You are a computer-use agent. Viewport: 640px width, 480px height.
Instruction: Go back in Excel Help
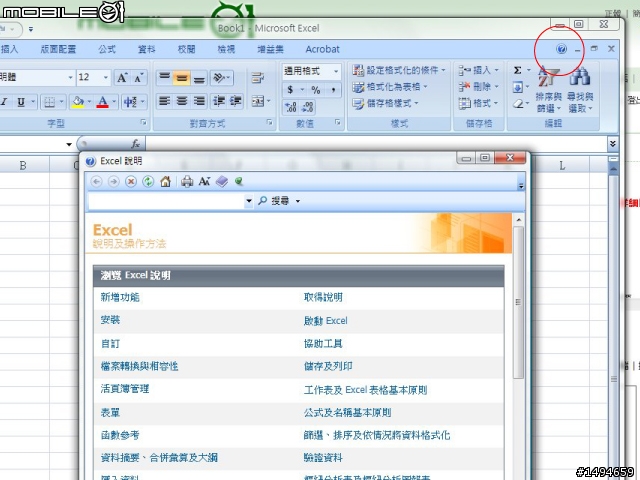click(x=96, y=182)
